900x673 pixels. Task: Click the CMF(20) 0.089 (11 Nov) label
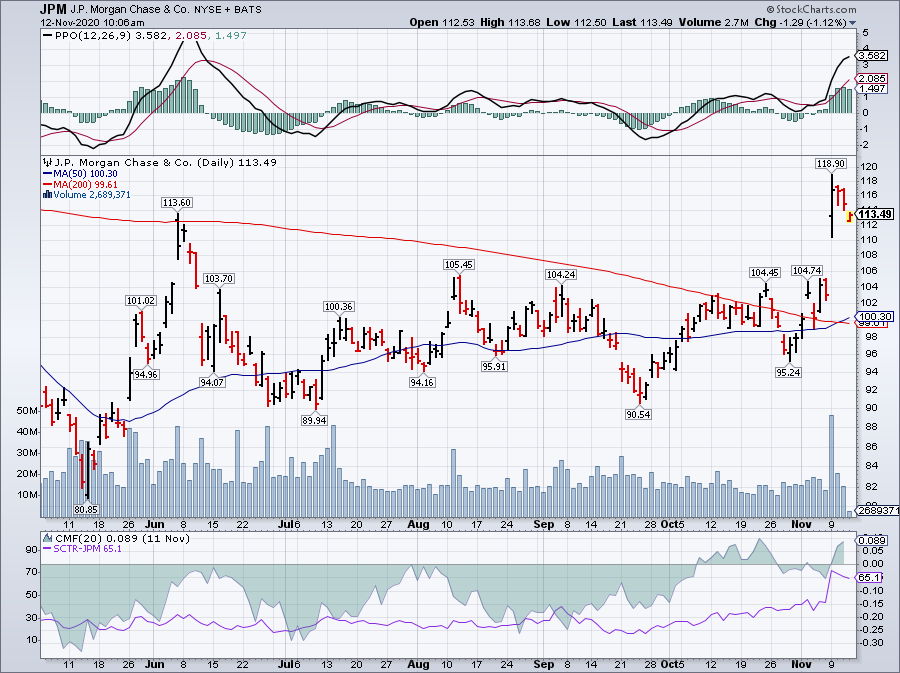coord(122,538)
